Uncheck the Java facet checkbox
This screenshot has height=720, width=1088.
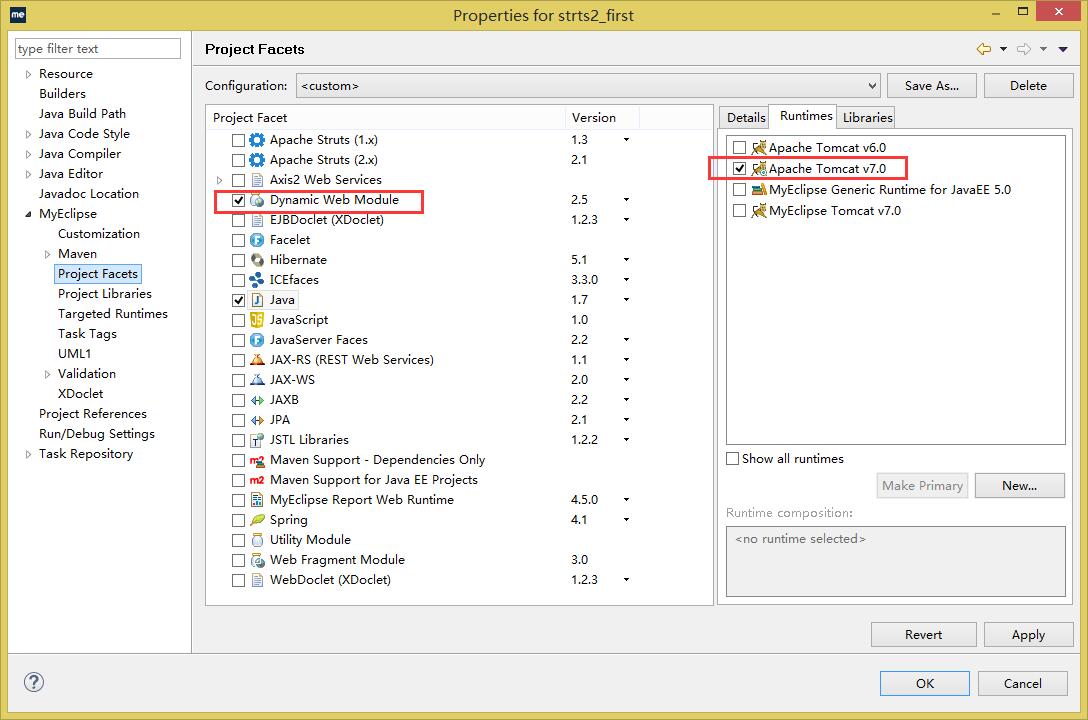click(x=238, y=300)
